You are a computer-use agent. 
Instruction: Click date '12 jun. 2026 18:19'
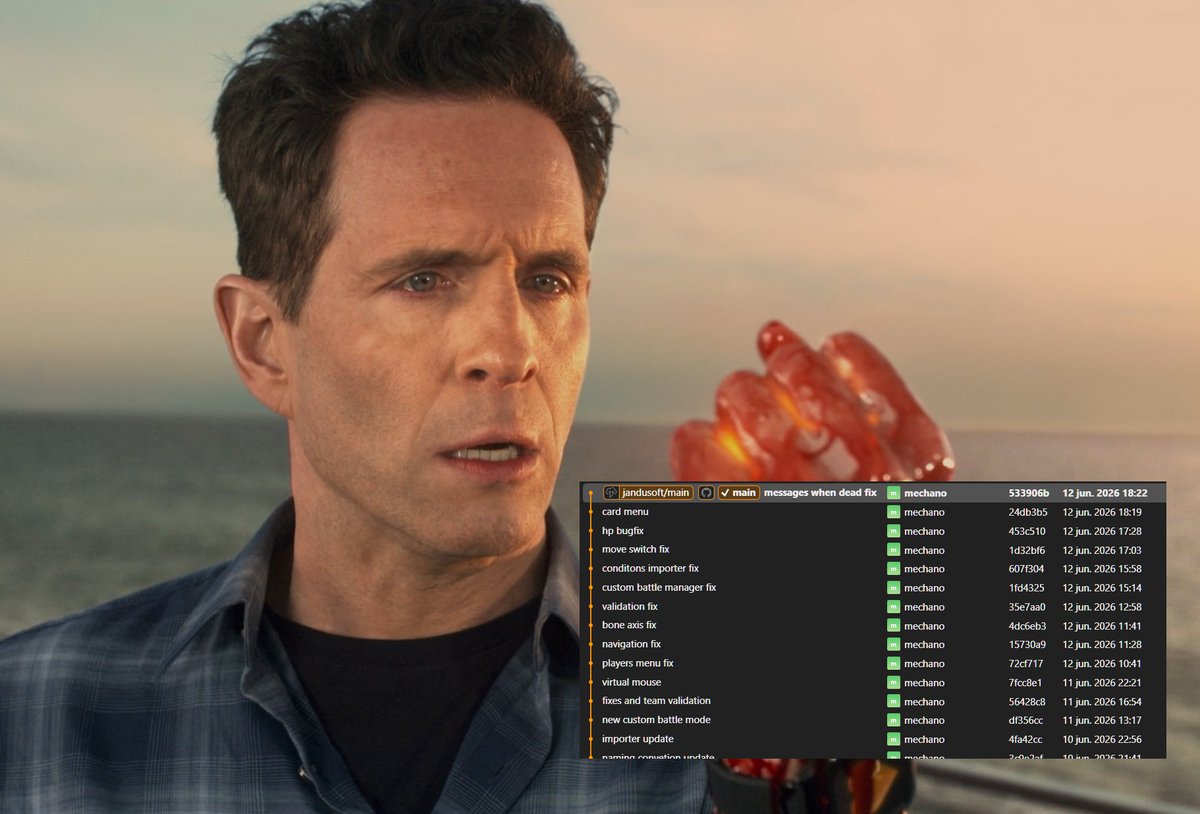1102,512
